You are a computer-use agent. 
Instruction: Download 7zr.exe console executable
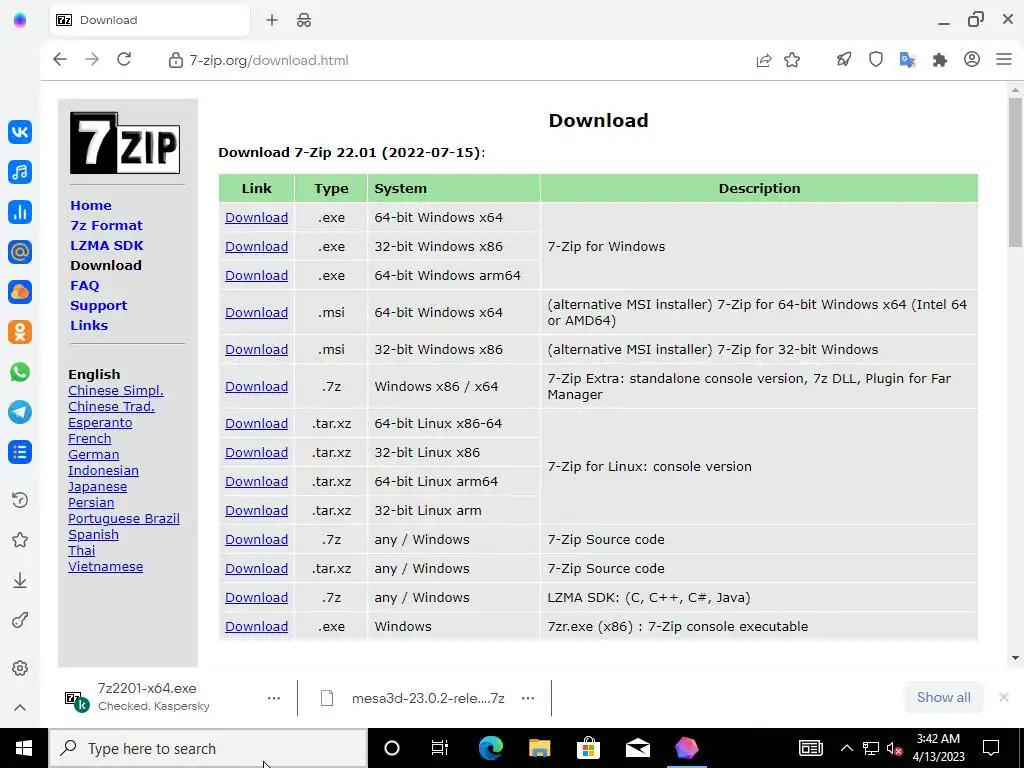click(257, 626)
